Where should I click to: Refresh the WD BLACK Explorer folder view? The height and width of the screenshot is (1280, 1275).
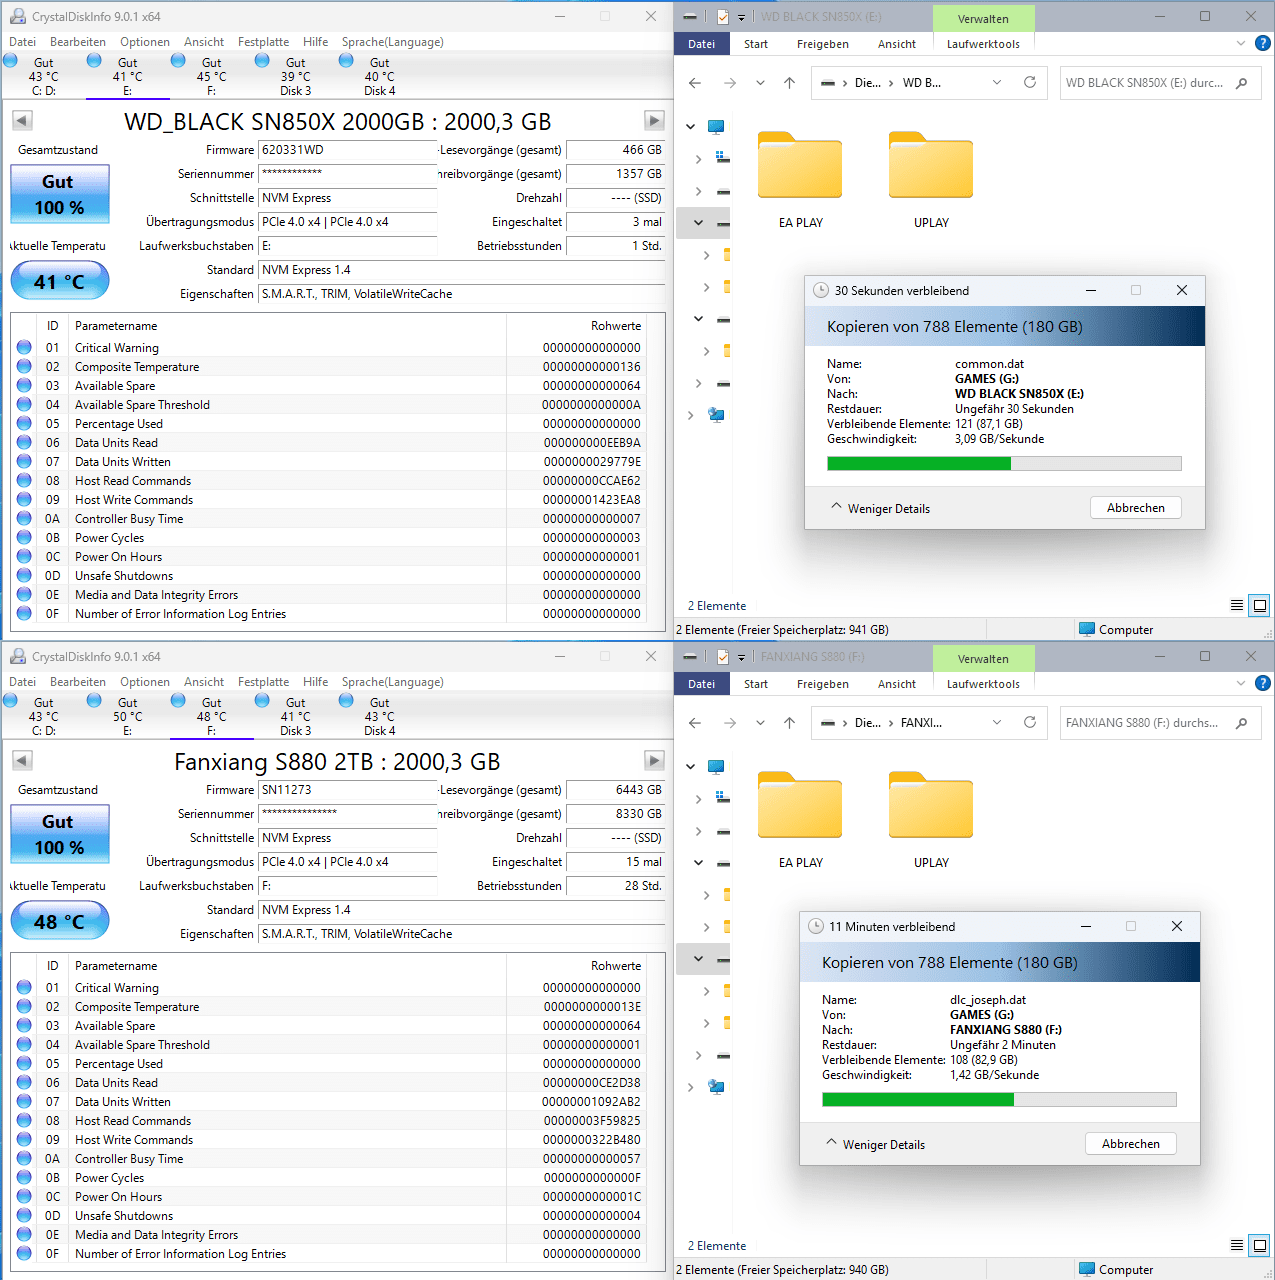point(1030,83)
